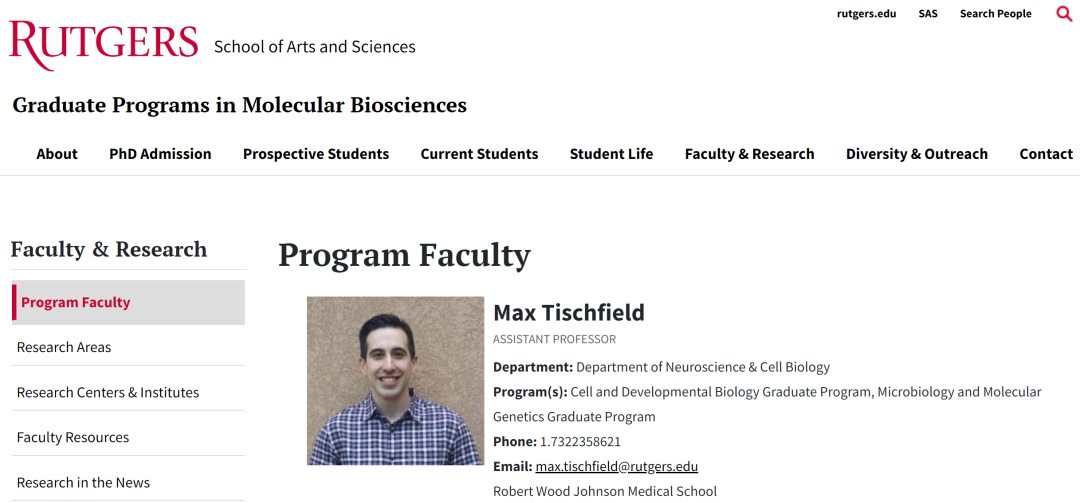Click Max Tischfield's profile photo
The width and height of the screenshot is (1080, 503).
click(x=395, y=381)
